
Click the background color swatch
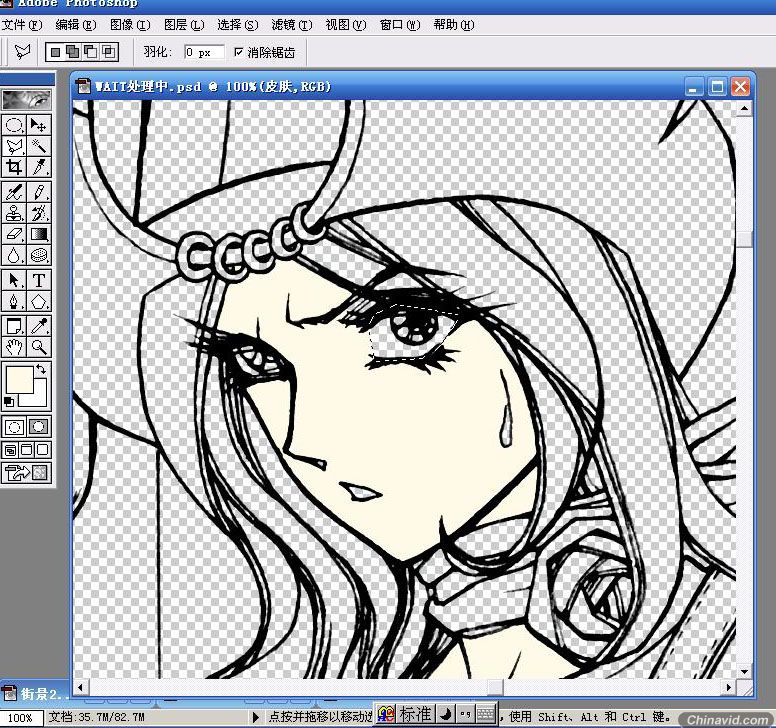click(41, 399)
